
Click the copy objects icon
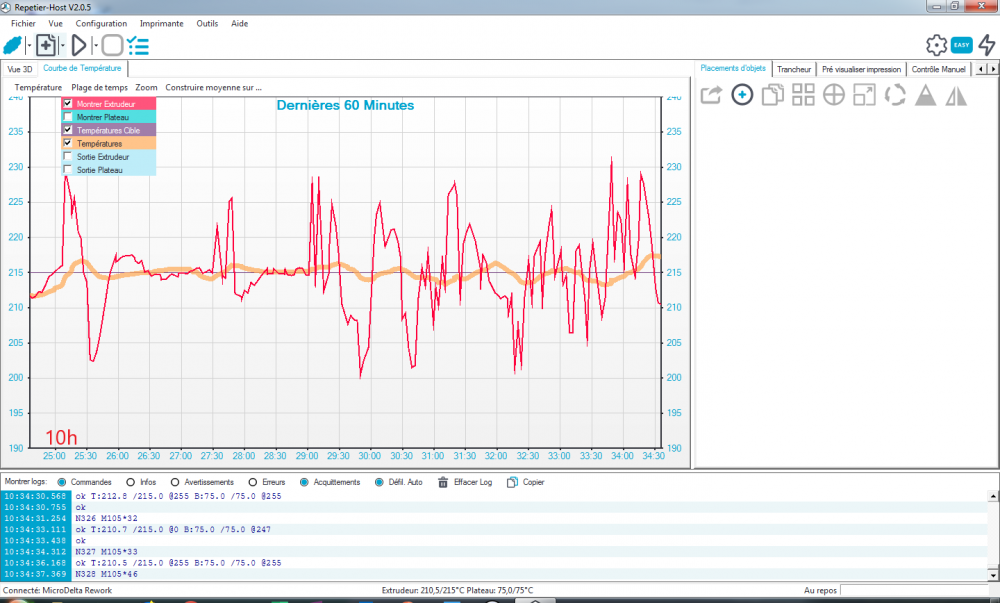point(772,95)
